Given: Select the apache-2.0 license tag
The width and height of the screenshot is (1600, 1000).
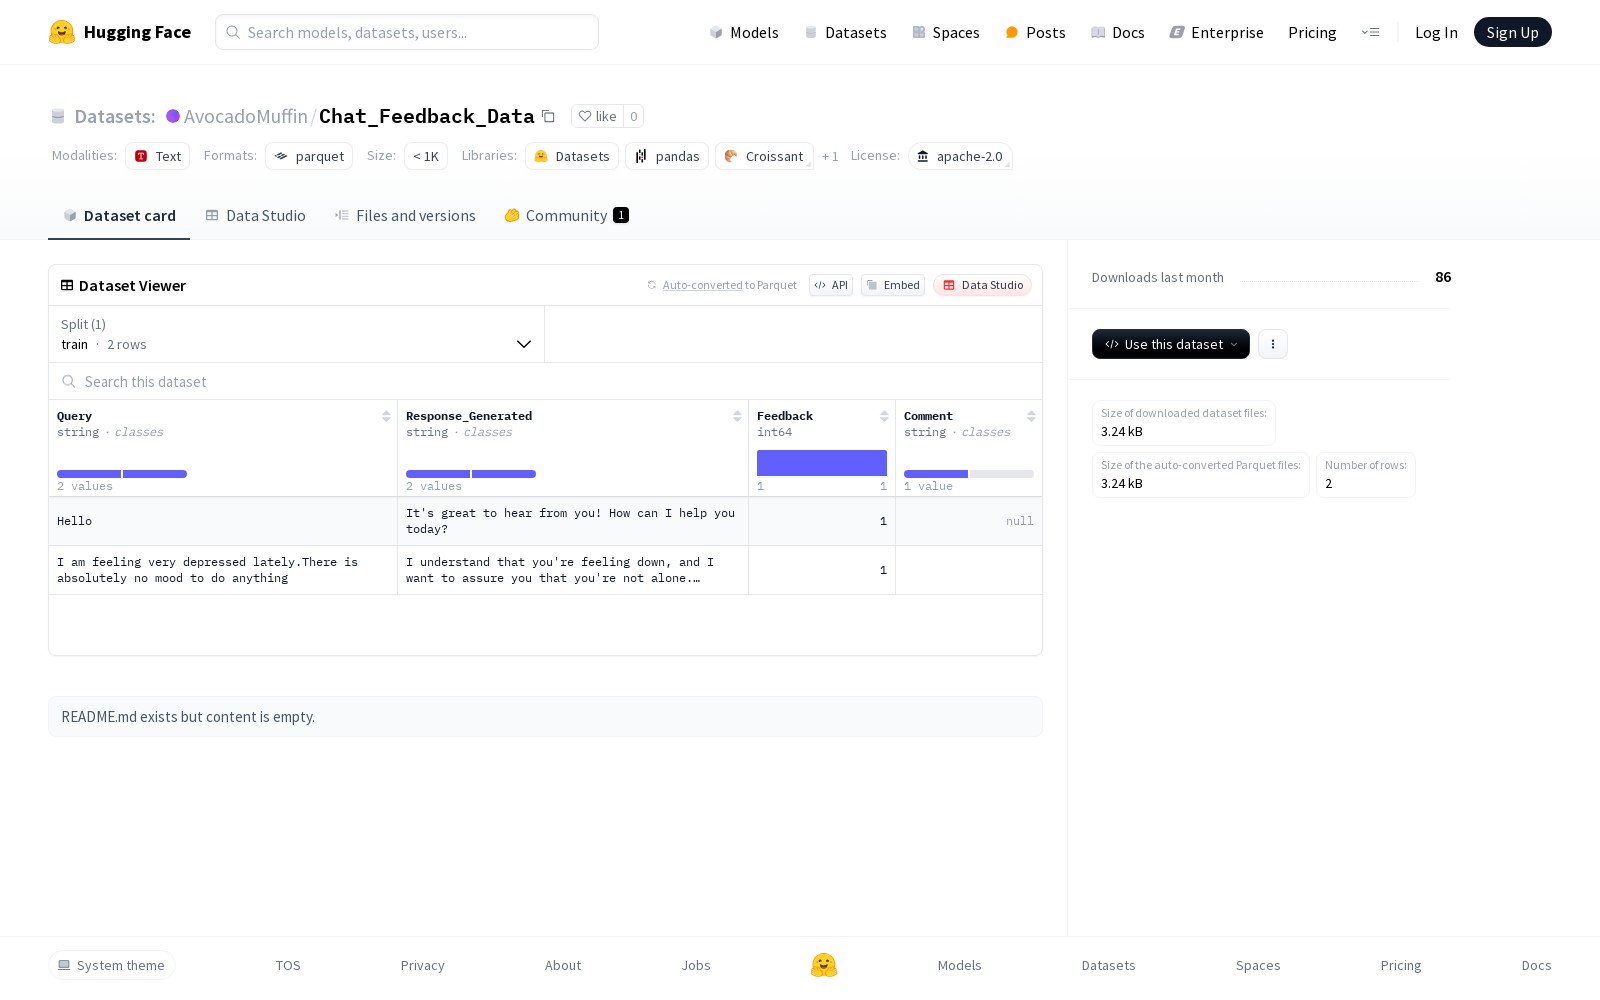Looking at the screenshot, I should (x=960, y=156).
